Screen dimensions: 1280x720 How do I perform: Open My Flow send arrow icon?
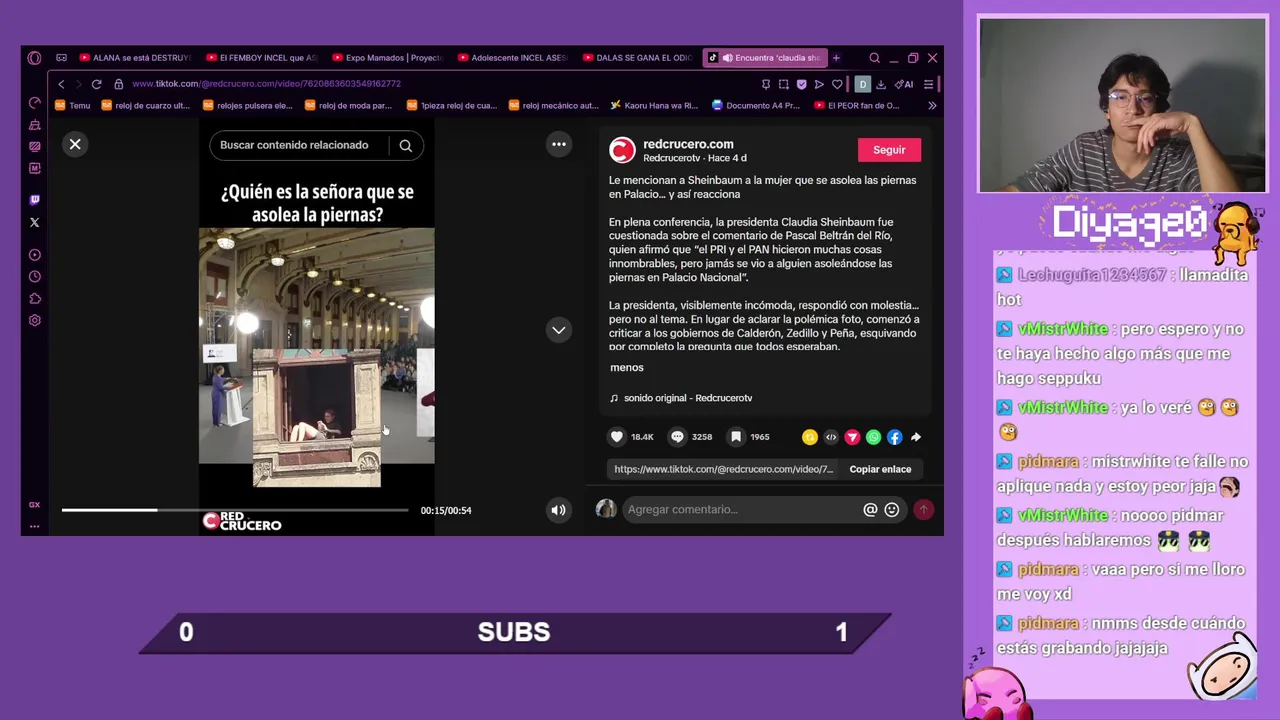819,84
